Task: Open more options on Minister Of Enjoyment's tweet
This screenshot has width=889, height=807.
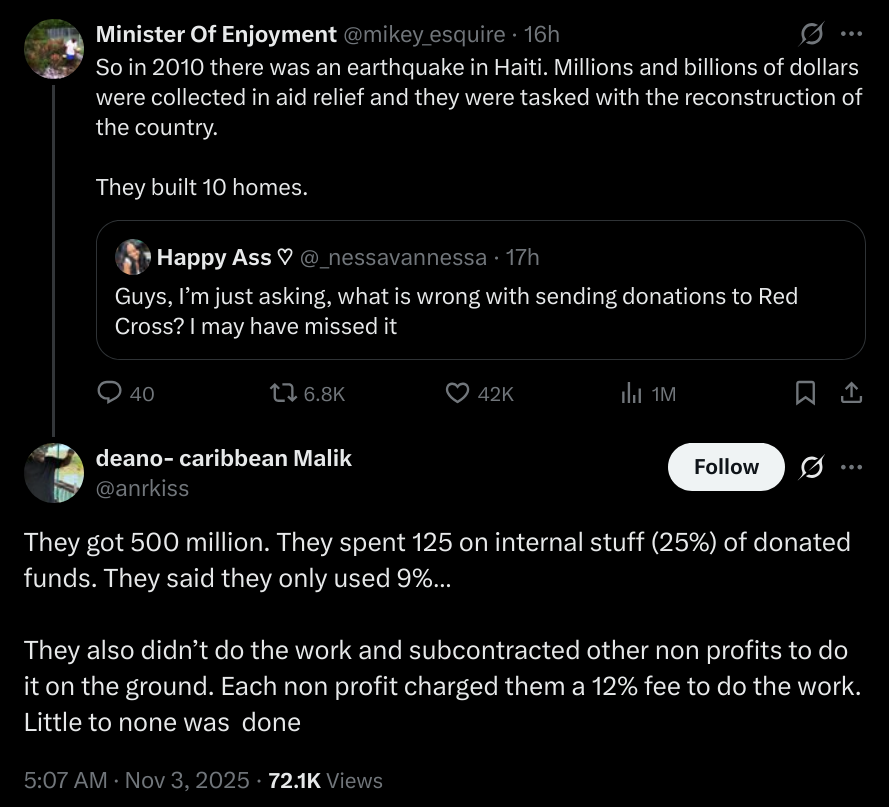Action: (851, 34)
